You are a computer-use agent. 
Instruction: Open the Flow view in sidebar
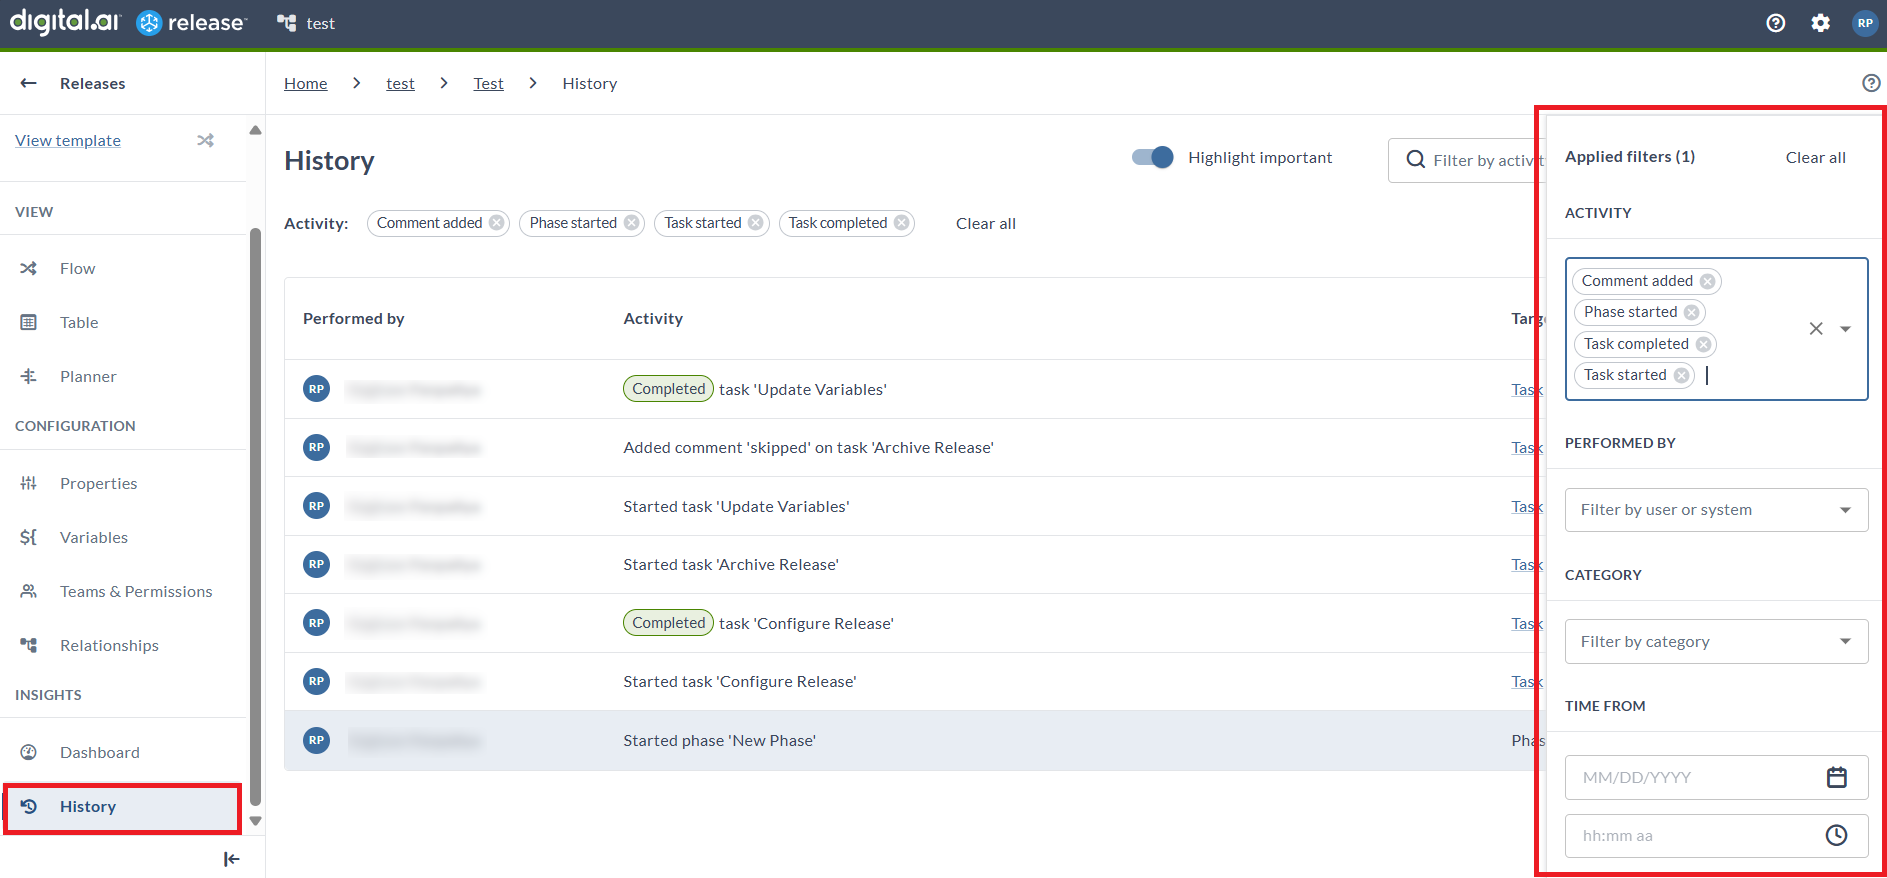click(x=77, y=268)
